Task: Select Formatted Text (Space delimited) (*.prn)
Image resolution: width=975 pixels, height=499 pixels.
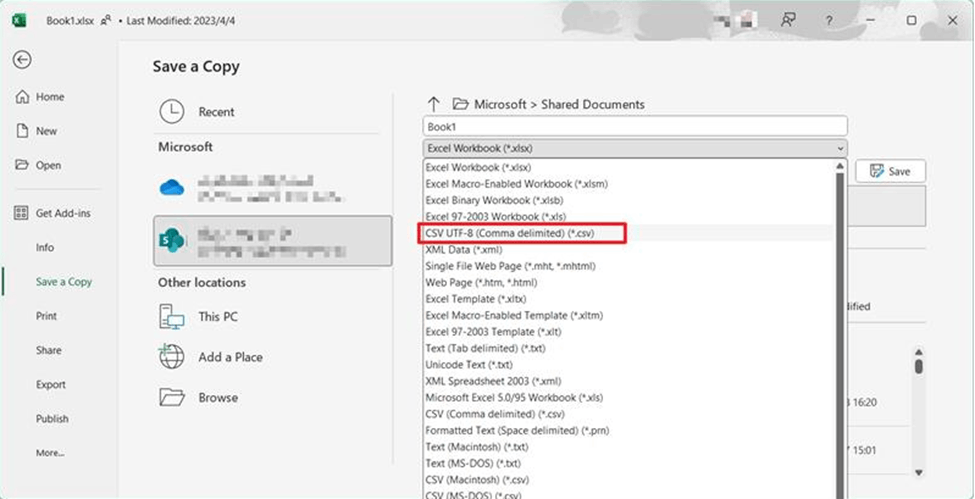Action: (x=628, y=430)
